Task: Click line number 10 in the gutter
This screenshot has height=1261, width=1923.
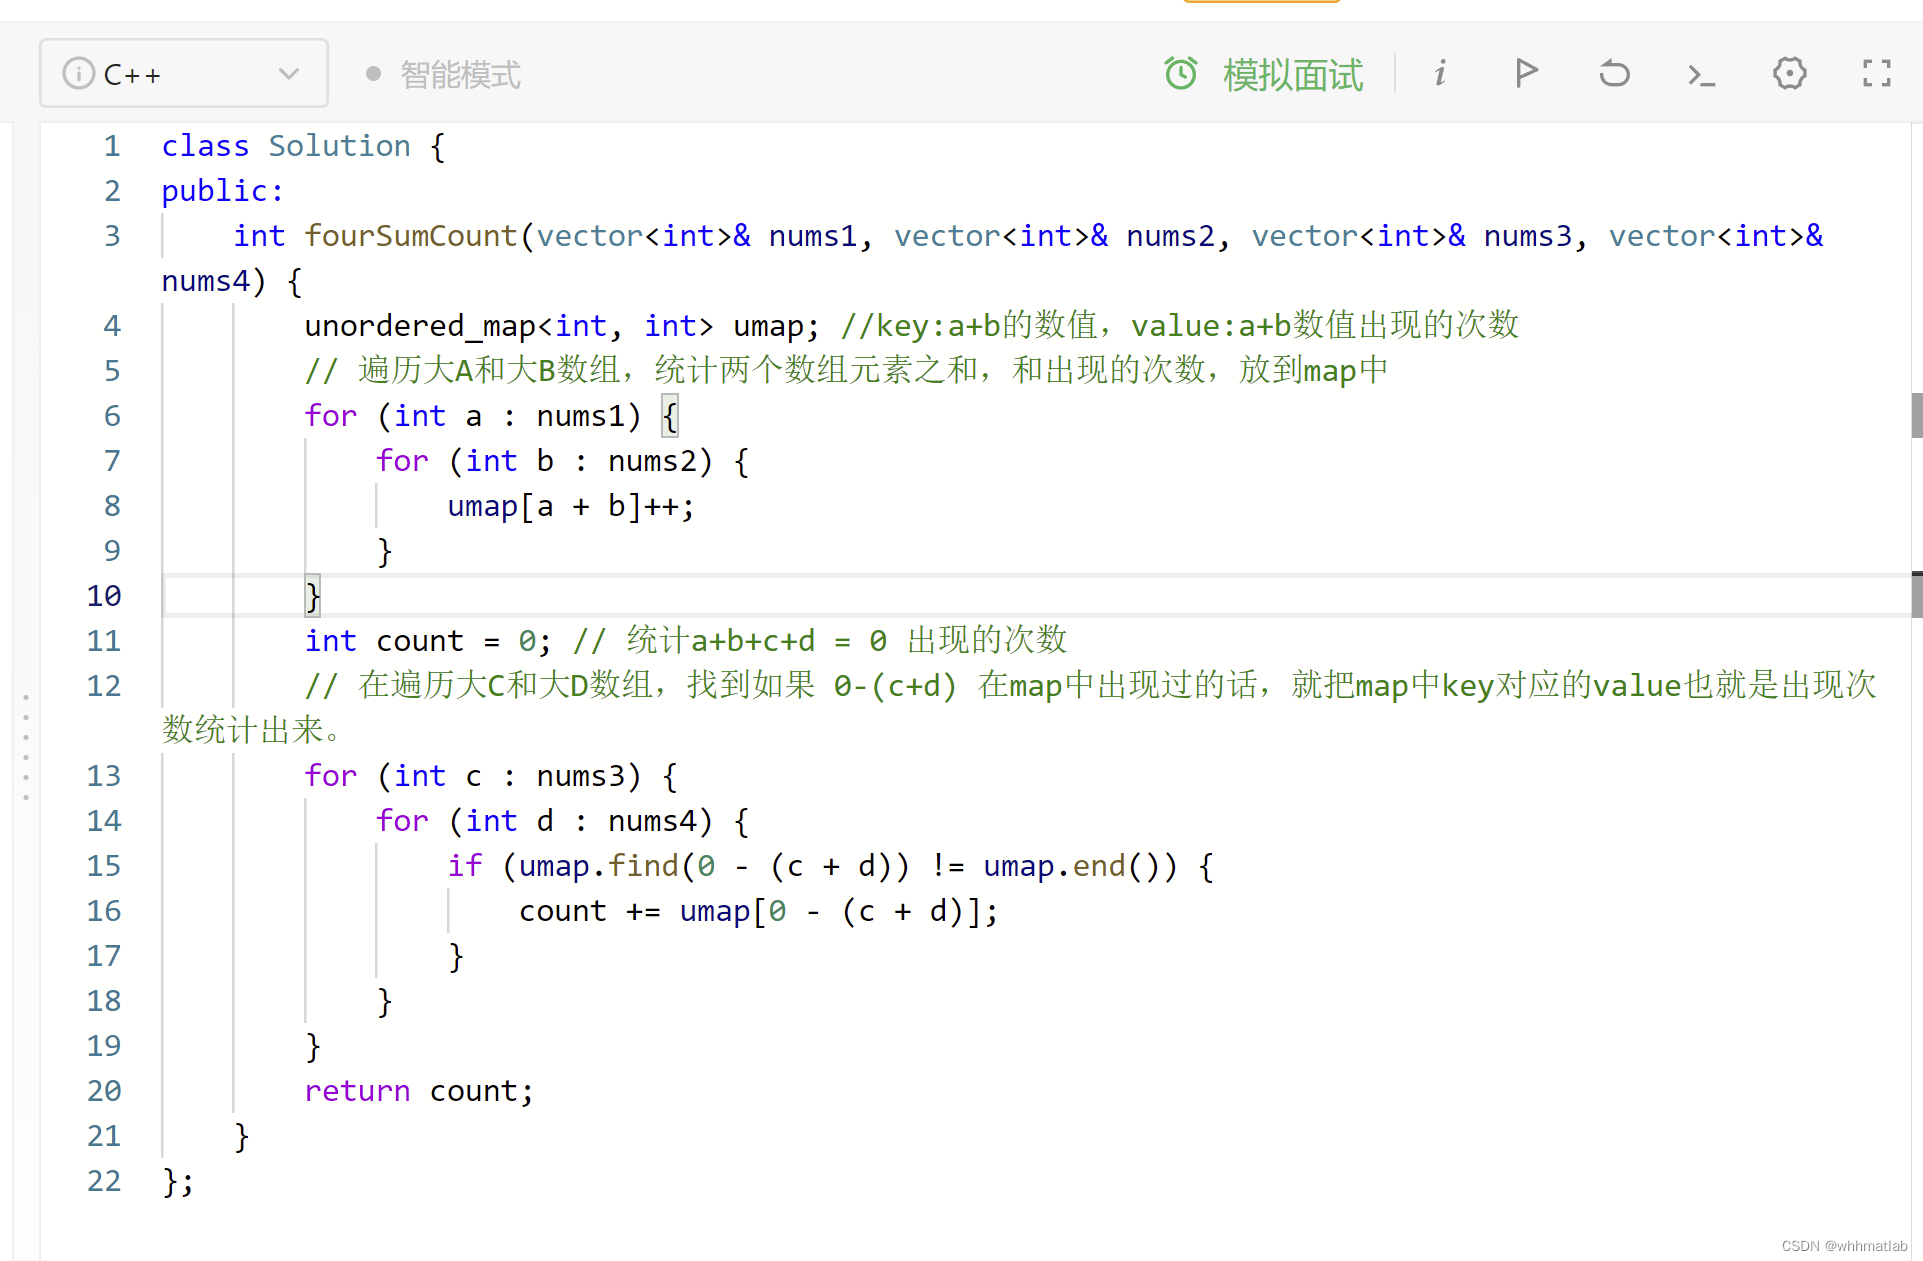Action: tap(104, 596)
